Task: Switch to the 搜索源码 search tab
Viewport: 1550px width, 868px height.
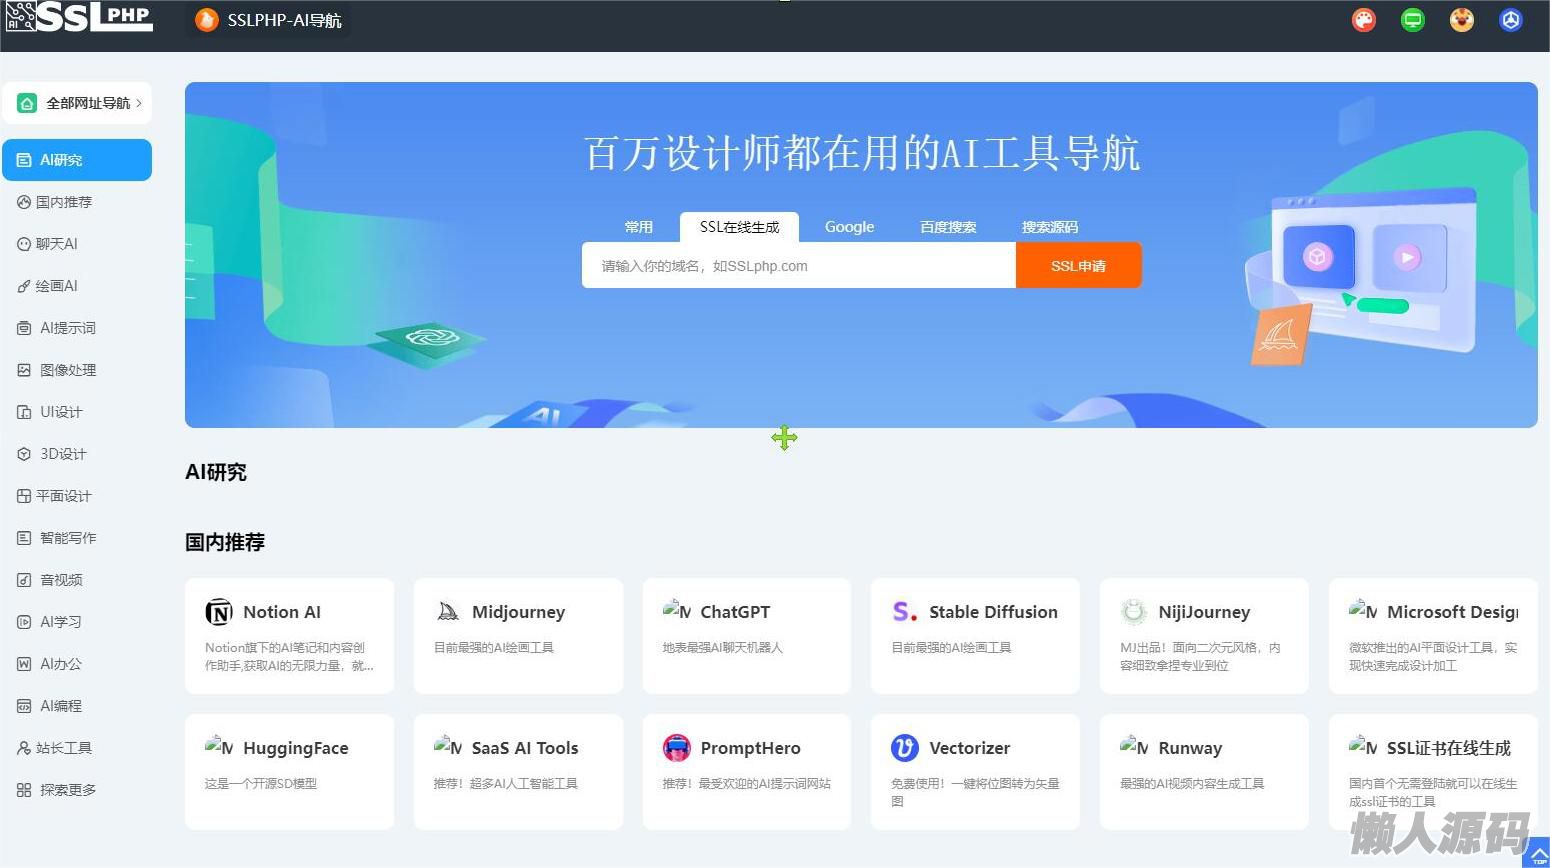Action: click(x=1050, y=227)
